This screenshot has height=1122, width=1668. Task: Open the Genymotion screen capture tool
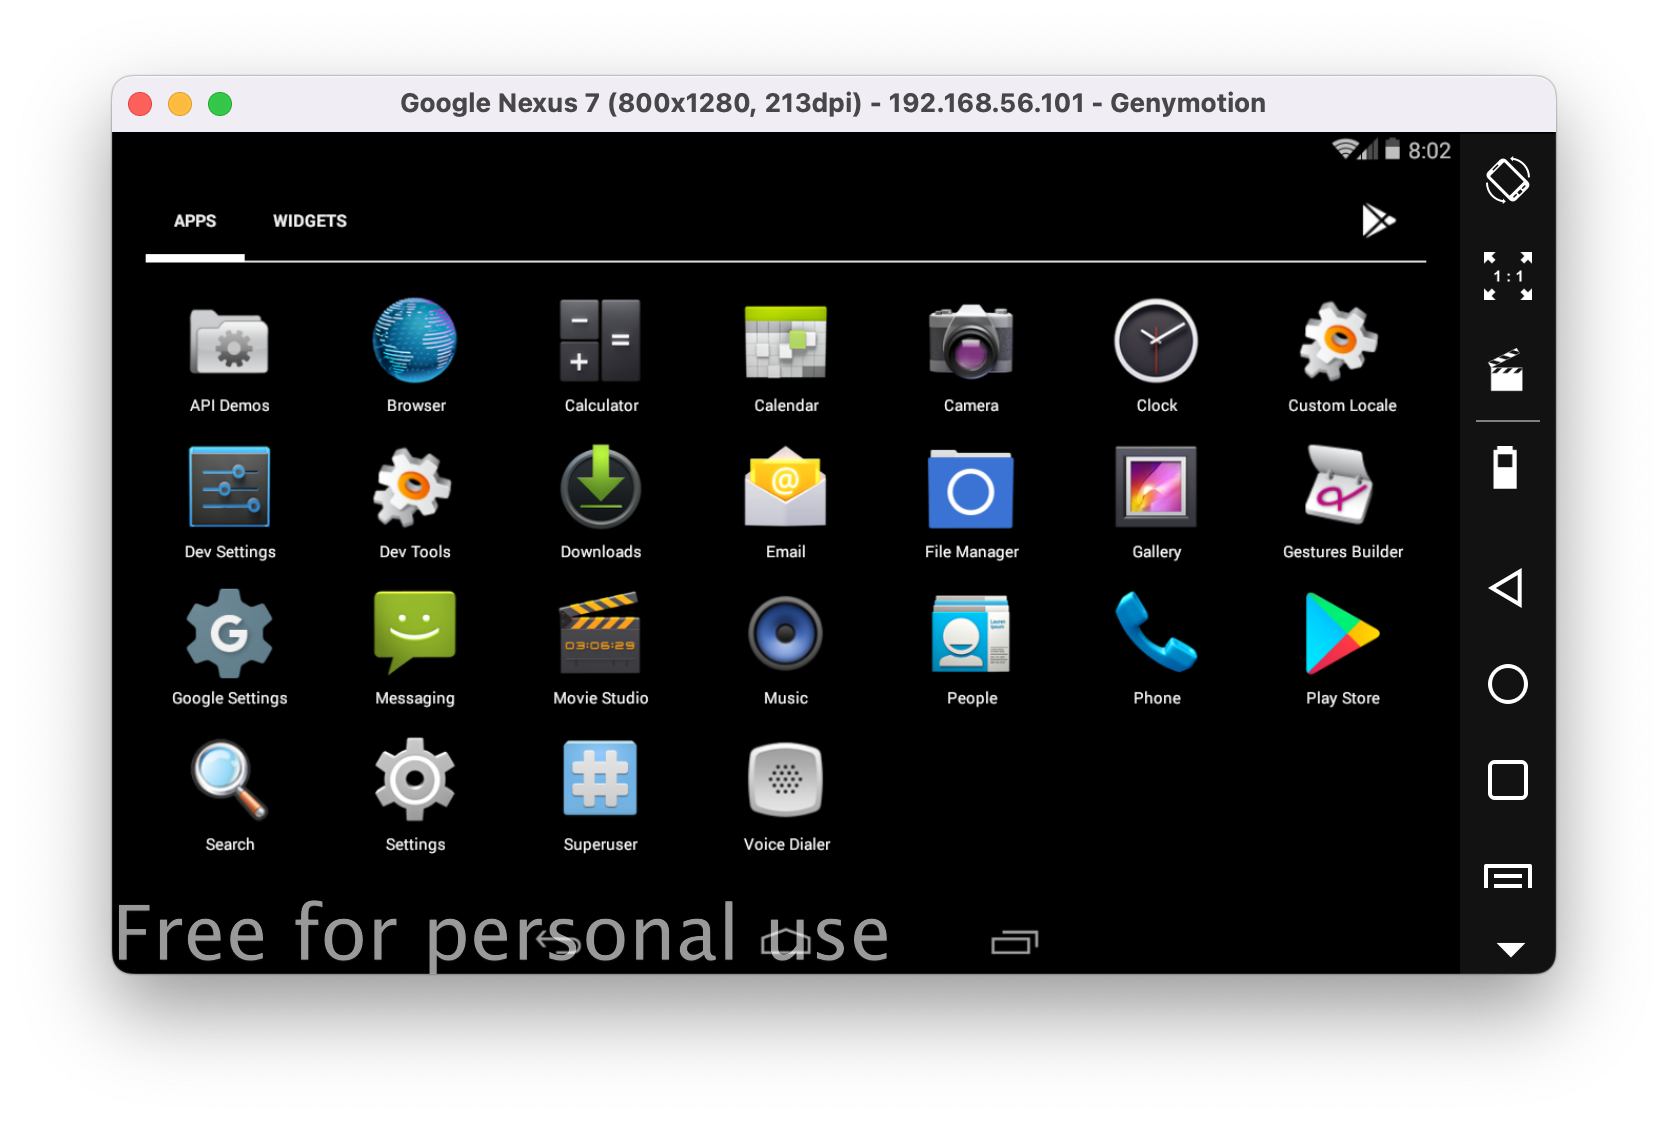tap(1507, 370)
